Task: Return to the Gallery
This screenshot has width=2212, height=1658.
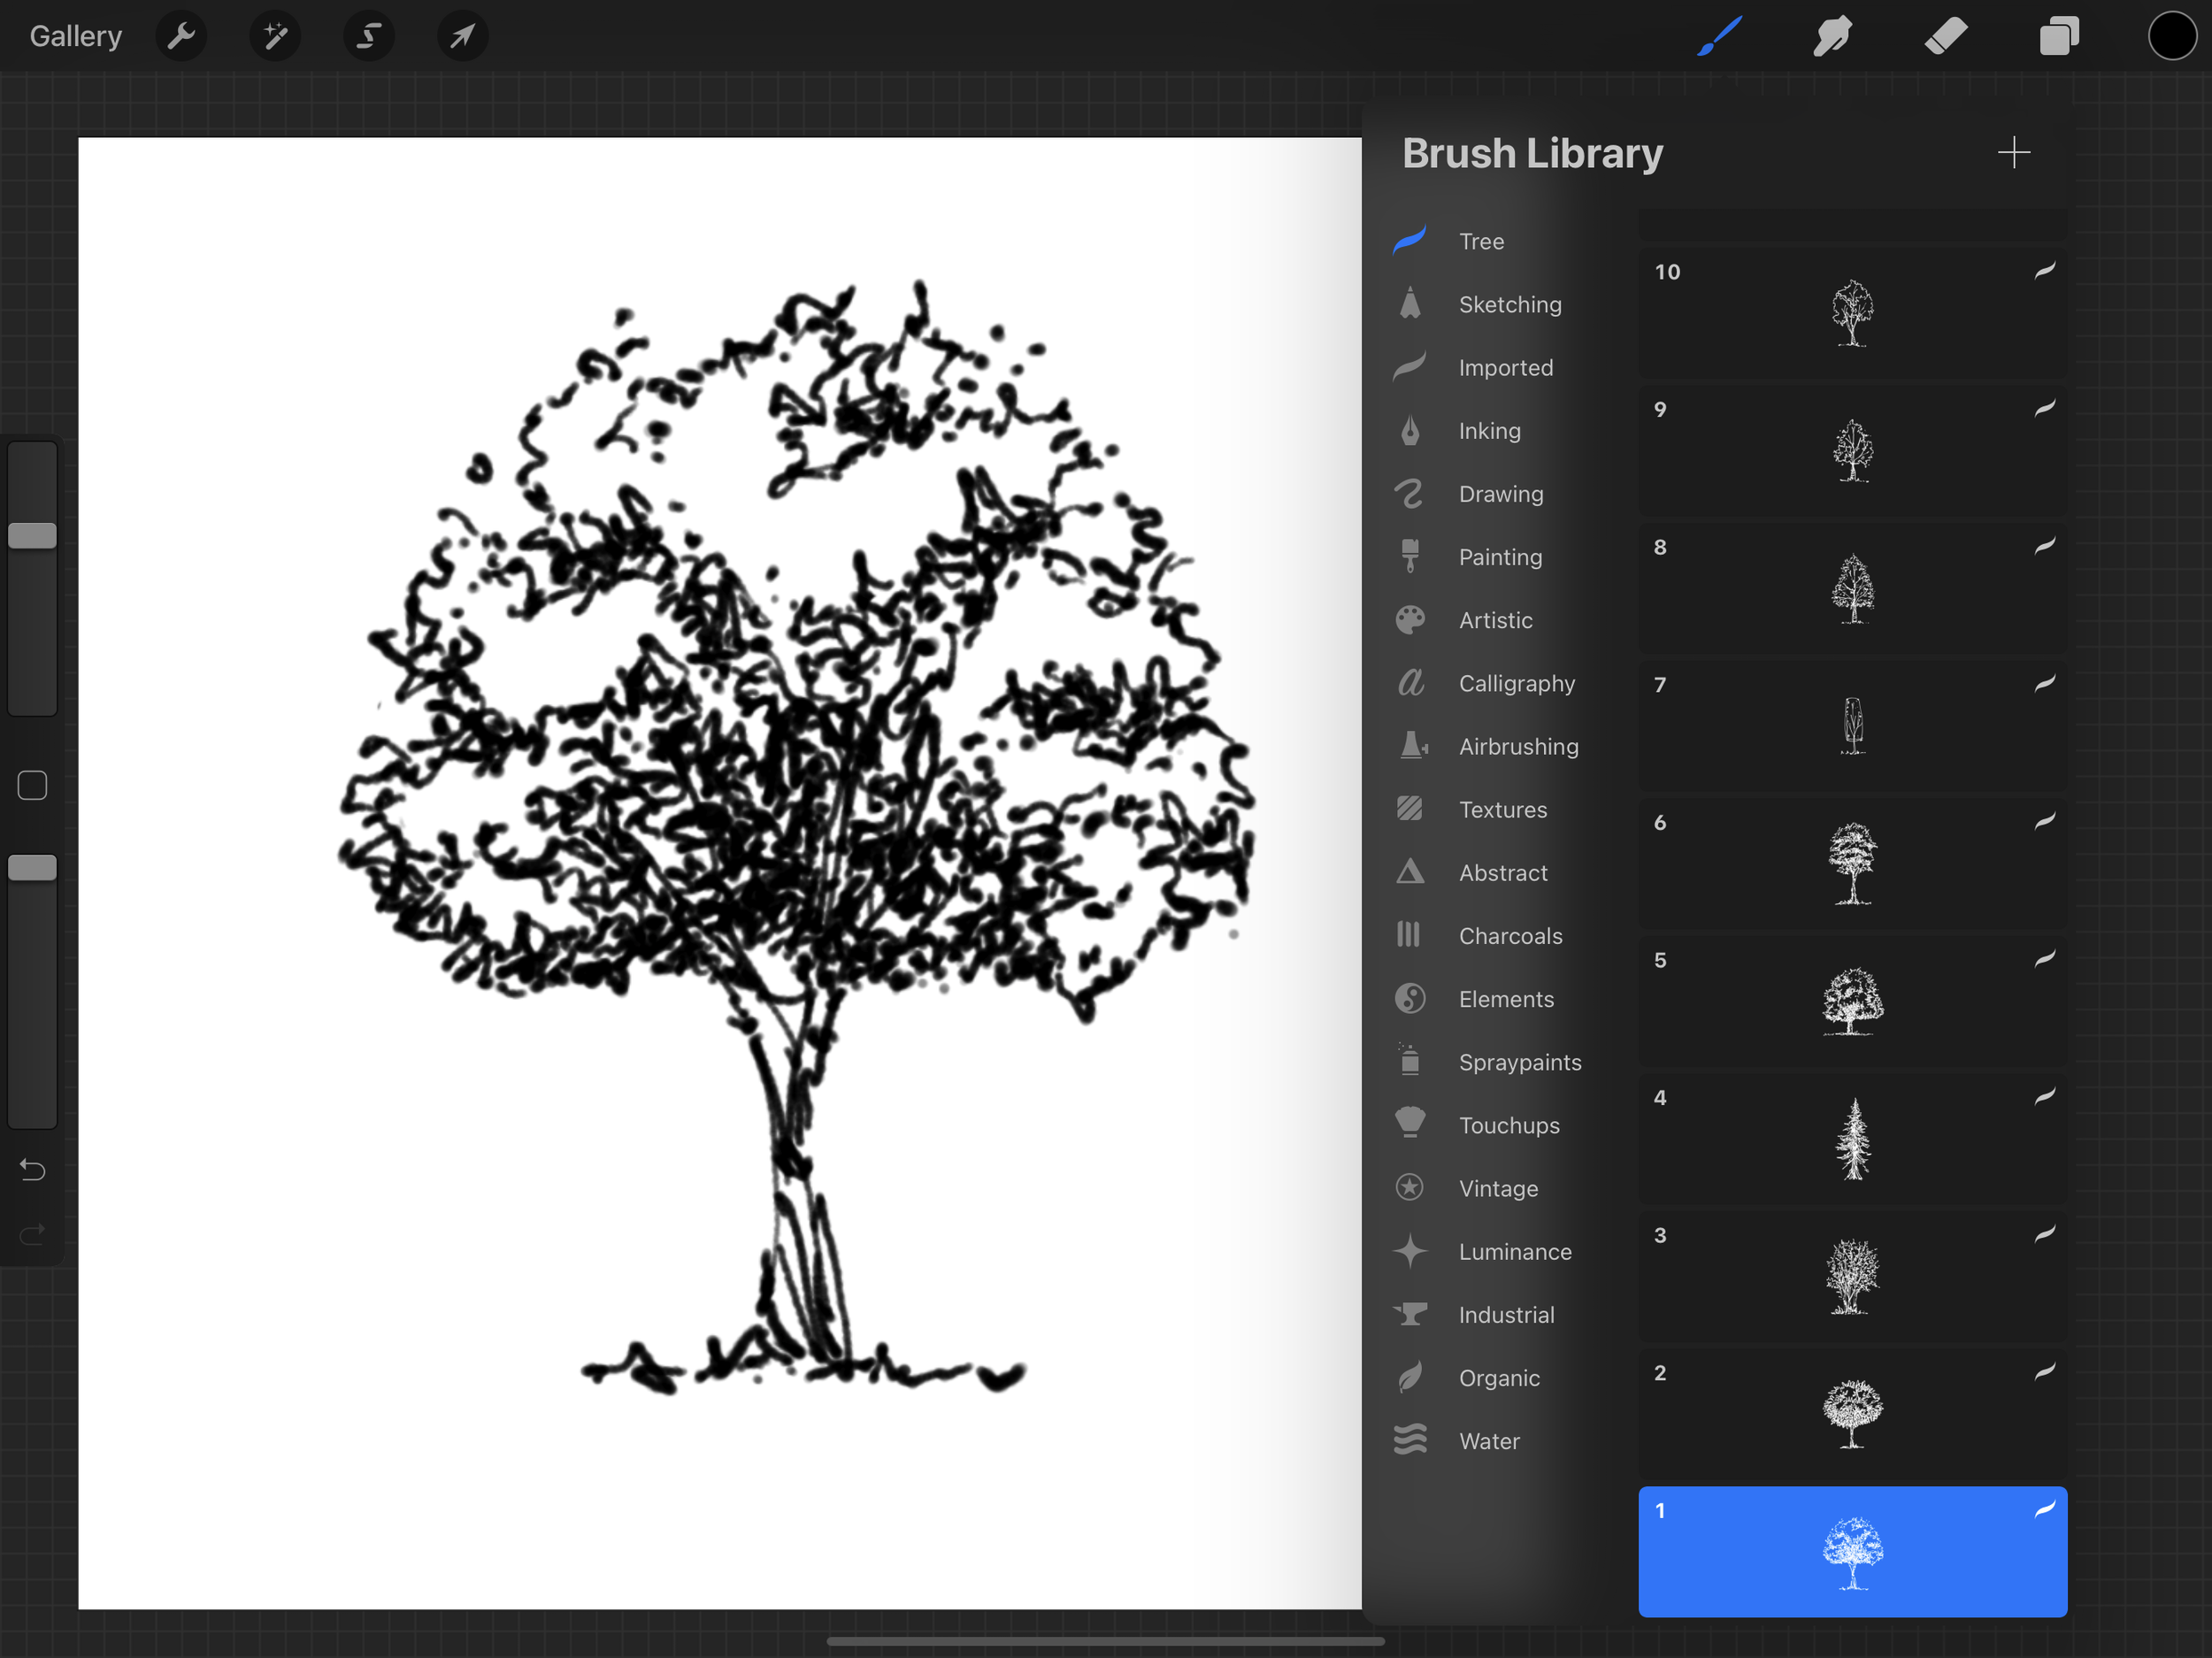Action: pyautogui.click(x=75, y=36)
